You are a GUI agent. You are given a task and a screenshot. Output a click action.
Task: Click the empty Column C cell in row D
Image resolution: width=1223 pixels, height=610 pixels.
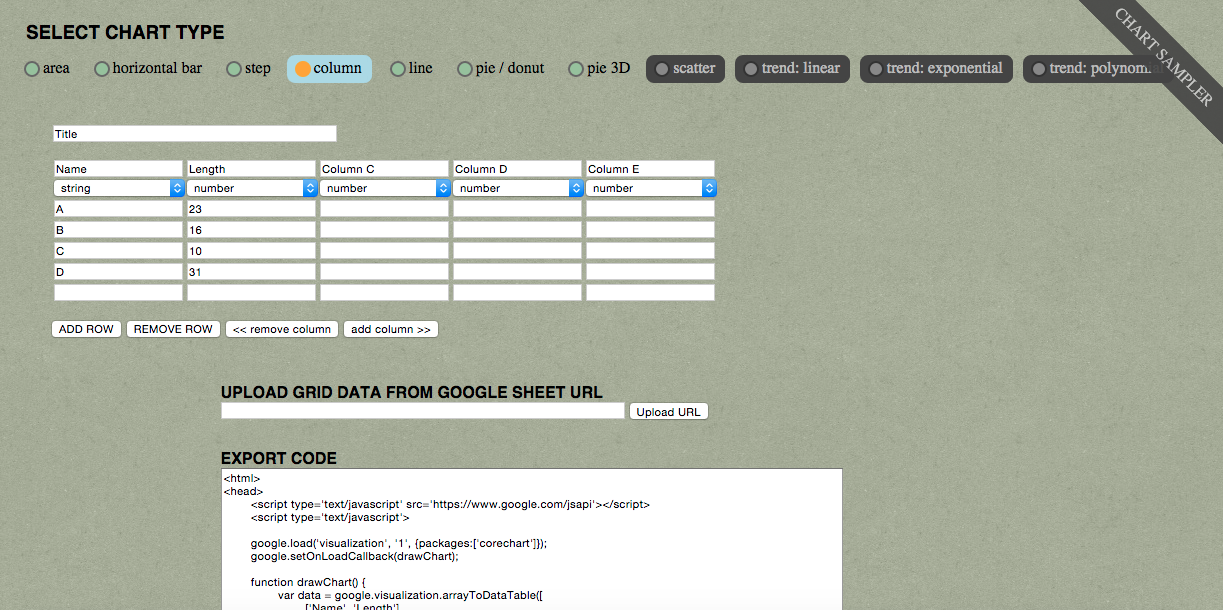(385, 272)
